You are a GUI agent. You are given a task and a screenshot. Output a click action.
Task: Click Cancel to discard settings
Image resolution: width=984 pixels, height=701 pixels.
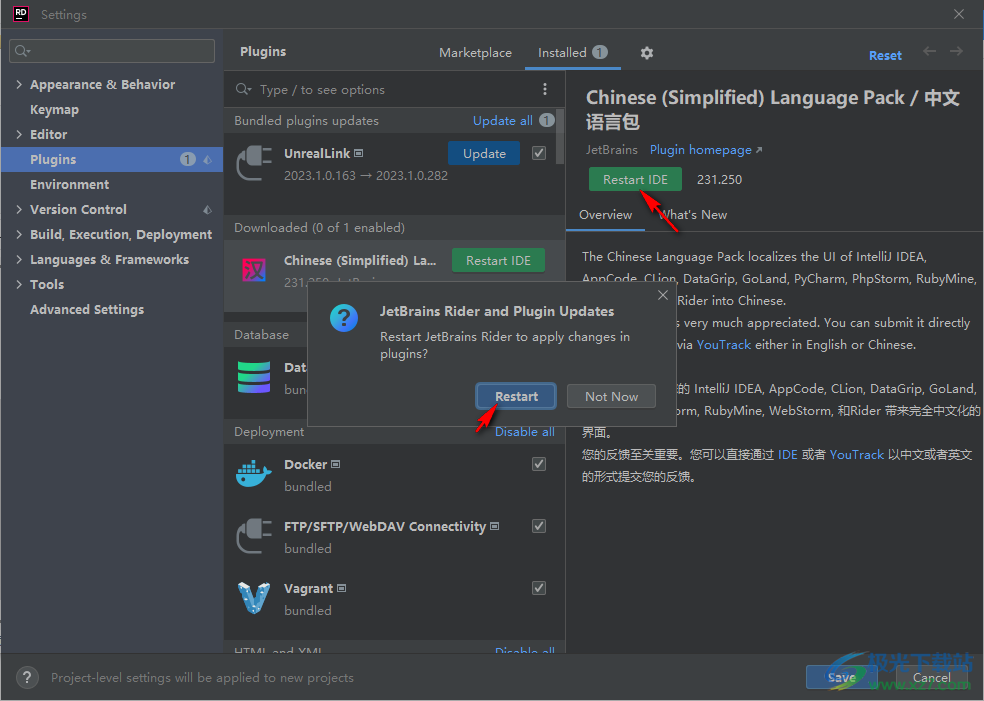point(931,678)
